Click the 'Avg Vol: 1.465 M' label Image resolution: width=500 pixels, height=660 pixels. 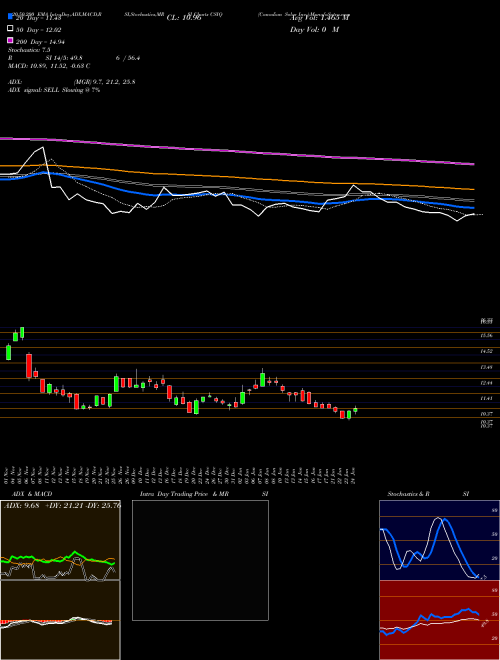click(319, 18)
